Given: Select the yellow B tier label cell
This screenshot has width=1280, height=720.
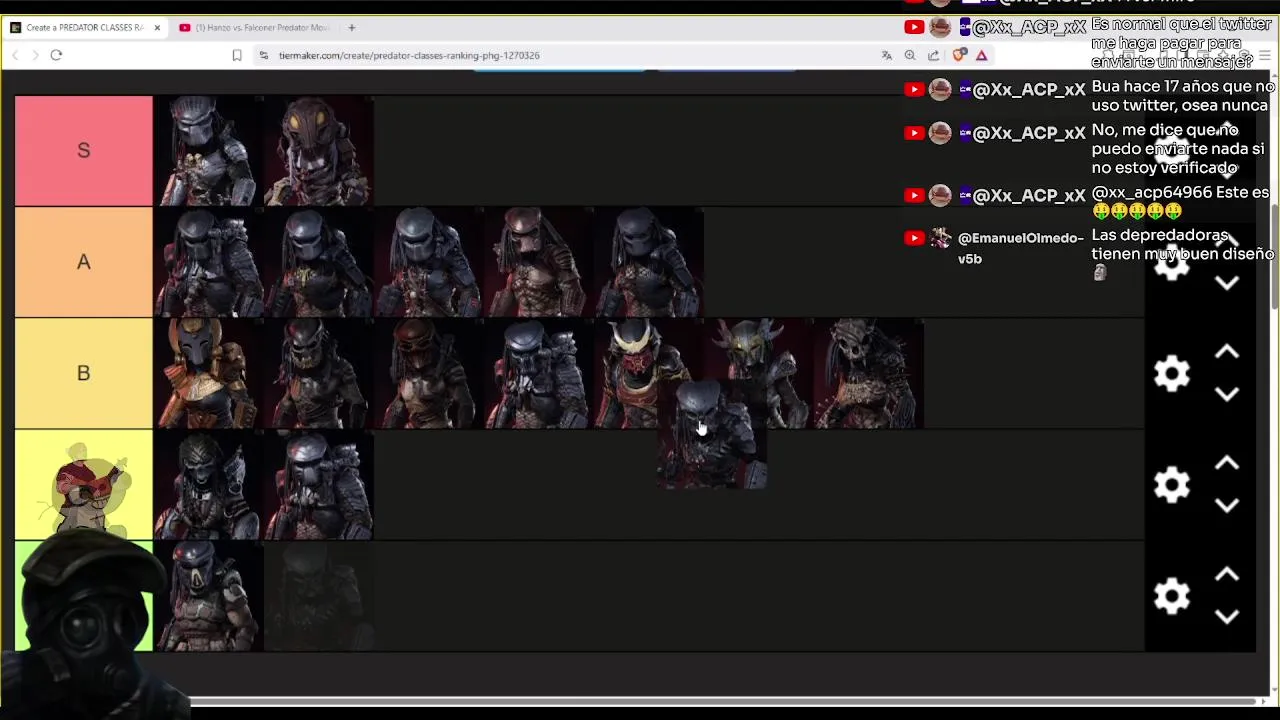Looking at the screenshot, I should point(84,373).
